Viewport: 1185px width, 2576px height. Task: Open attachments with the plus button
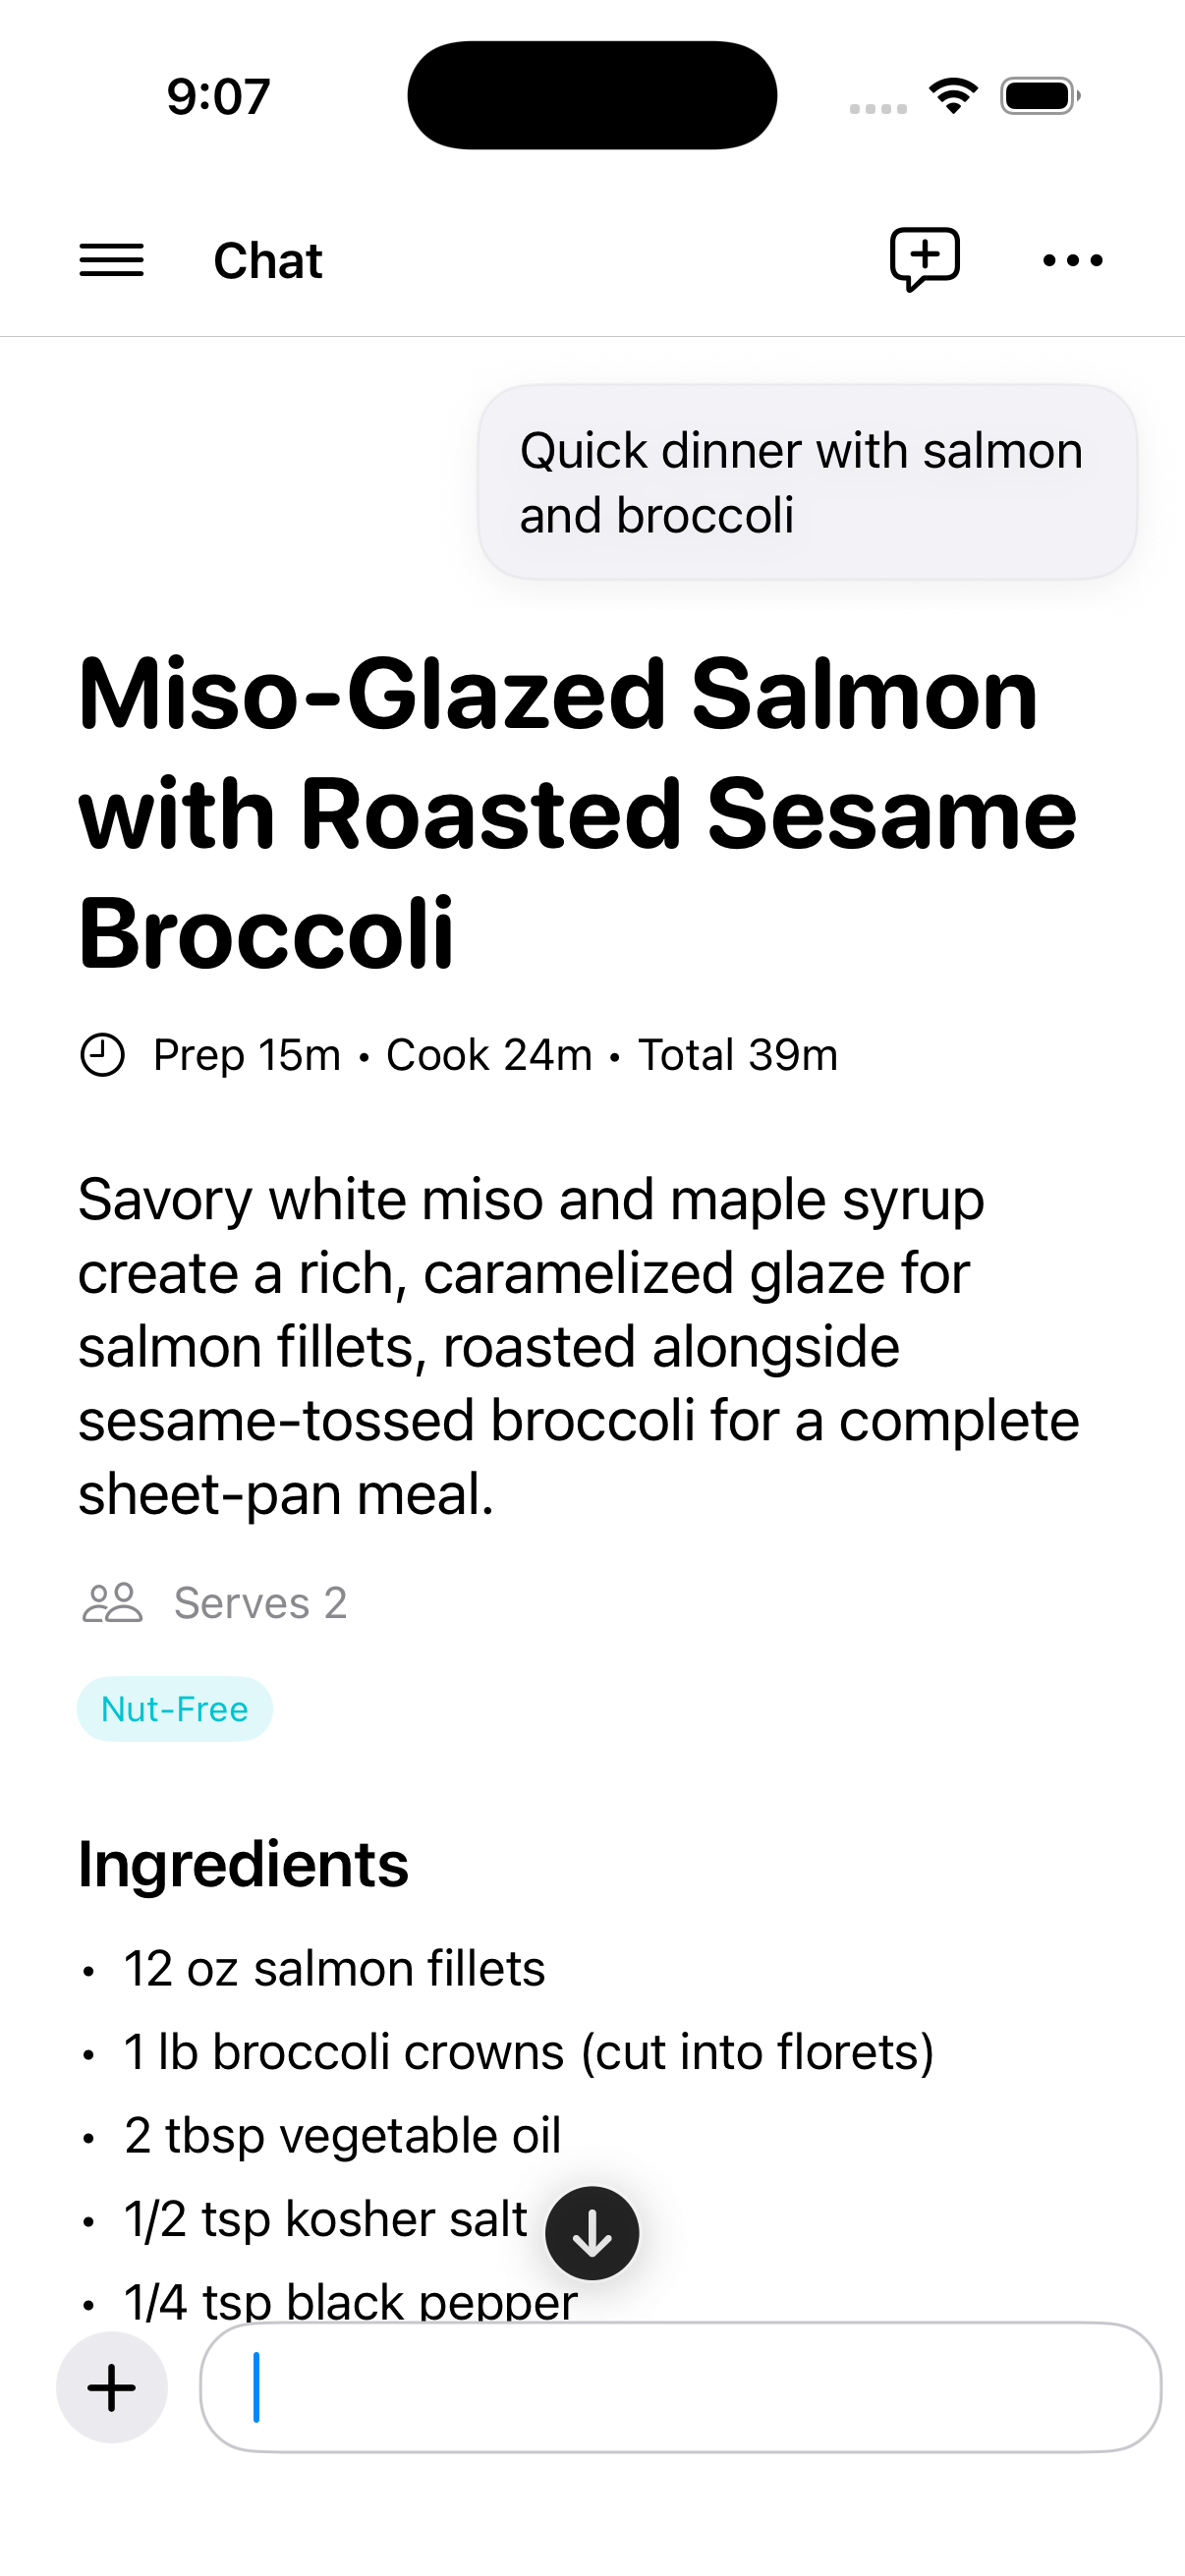[110, 2388]
